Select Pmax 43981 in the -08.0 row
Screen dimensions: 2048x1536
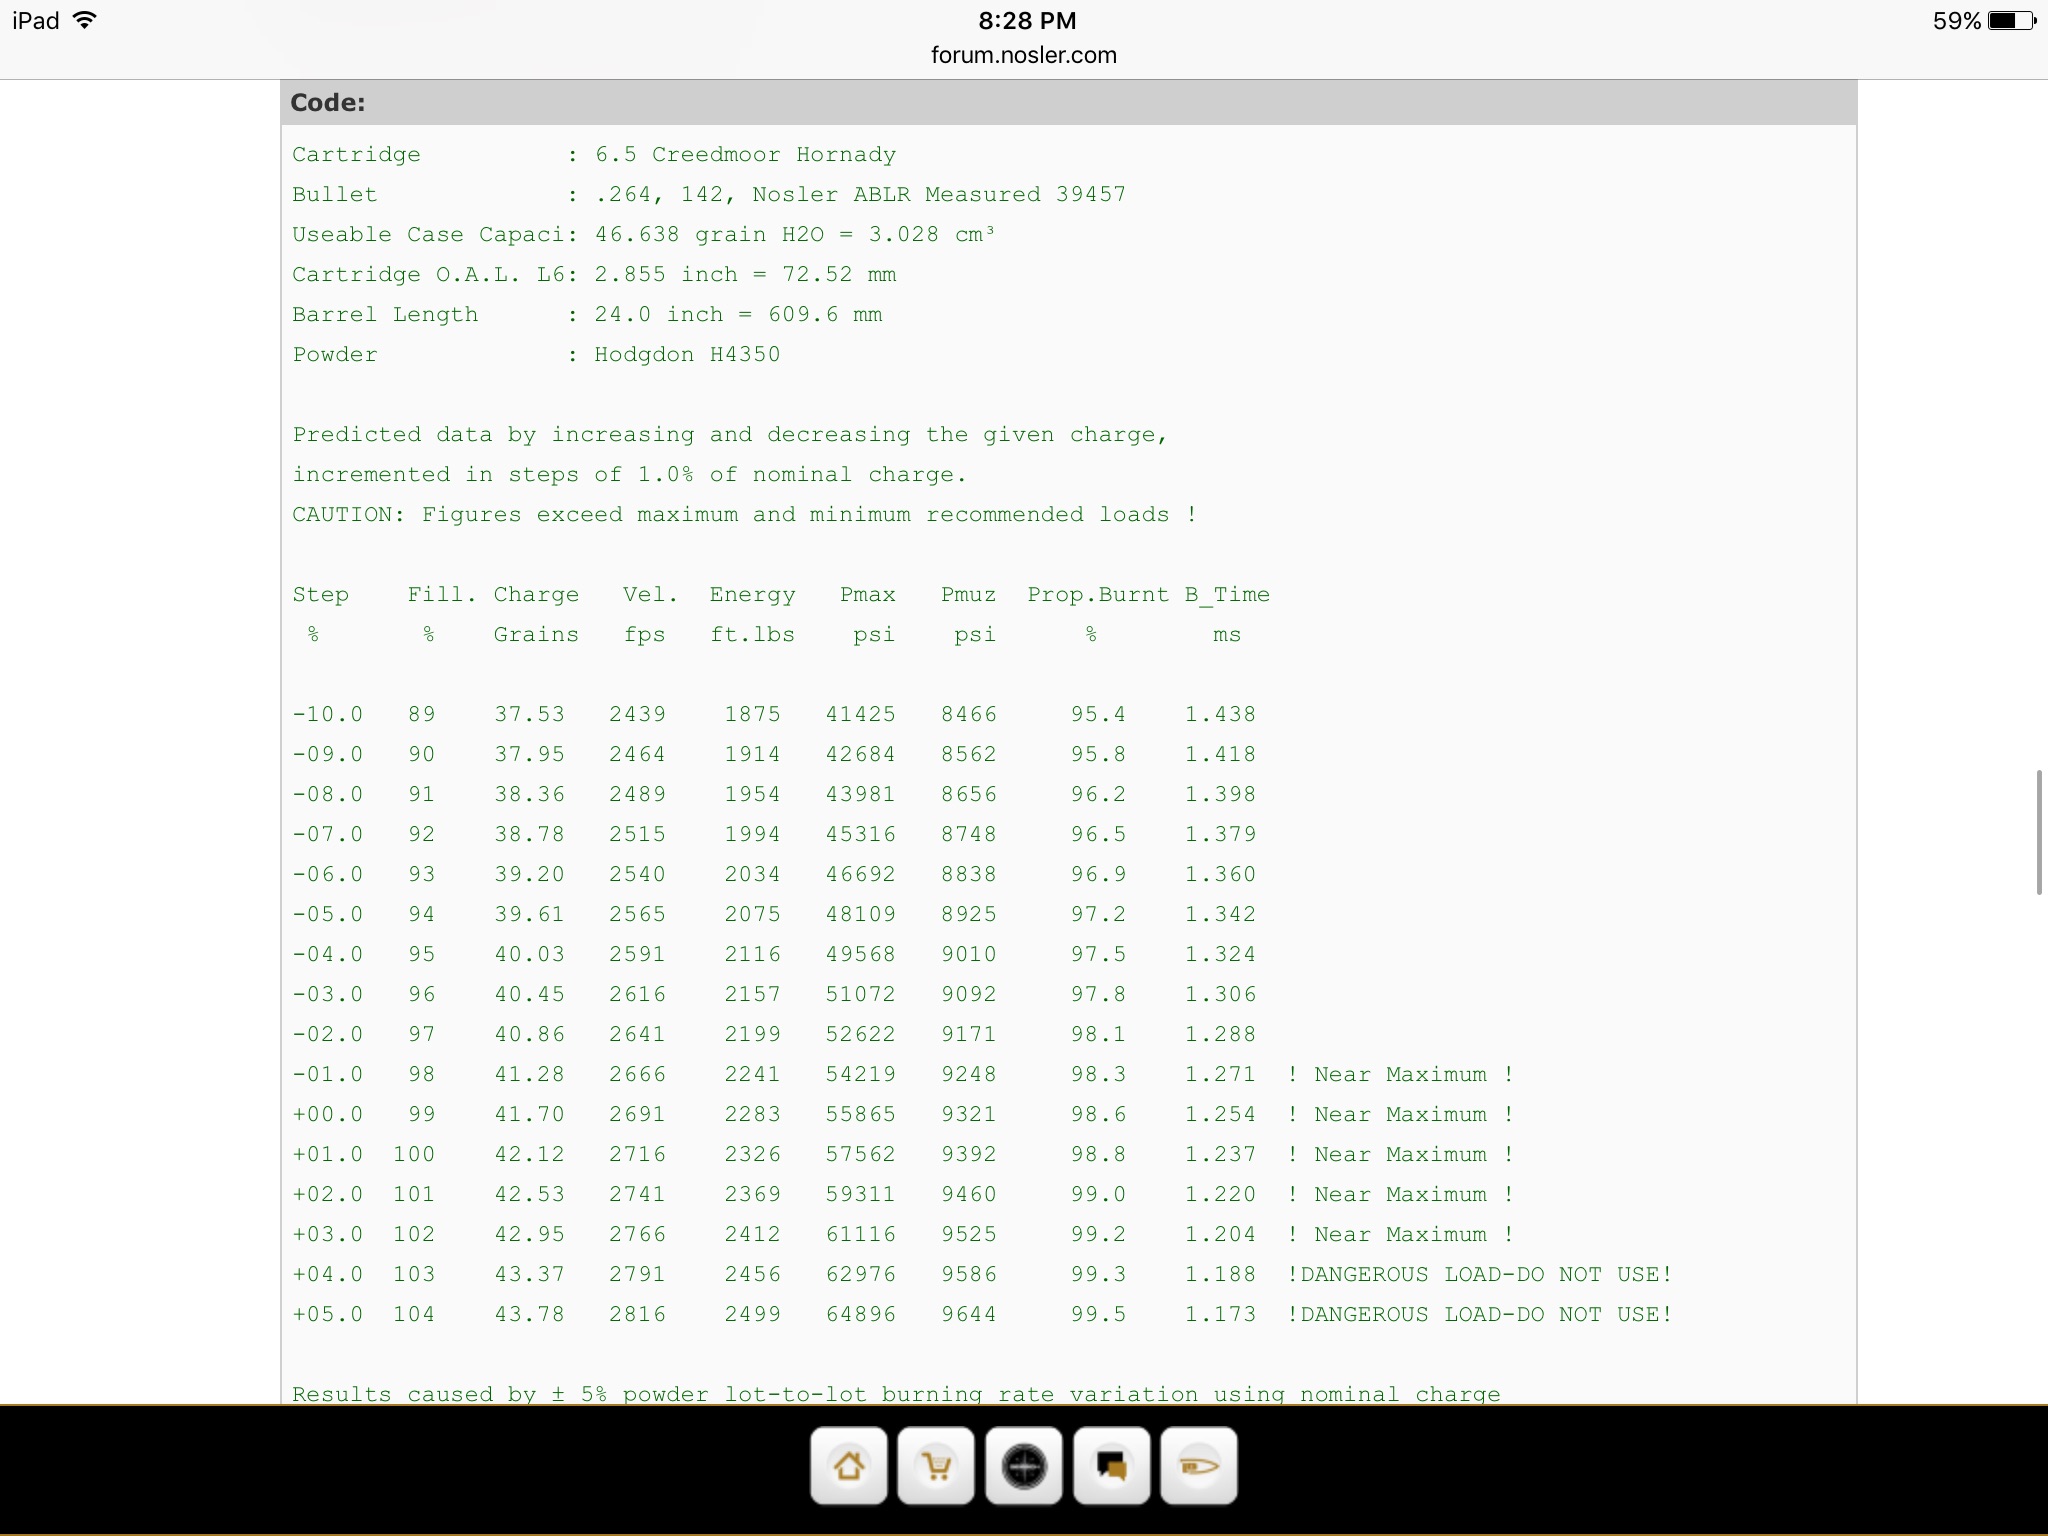860,795
